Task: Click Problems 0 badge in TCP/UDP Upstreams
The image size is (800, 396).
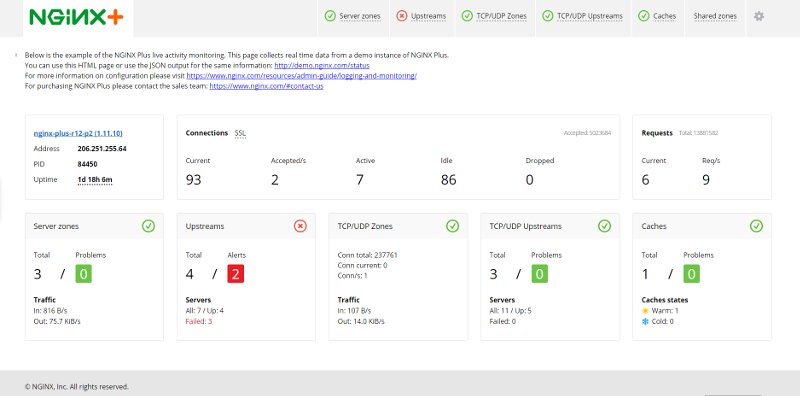Action: (x=540, y=274)
